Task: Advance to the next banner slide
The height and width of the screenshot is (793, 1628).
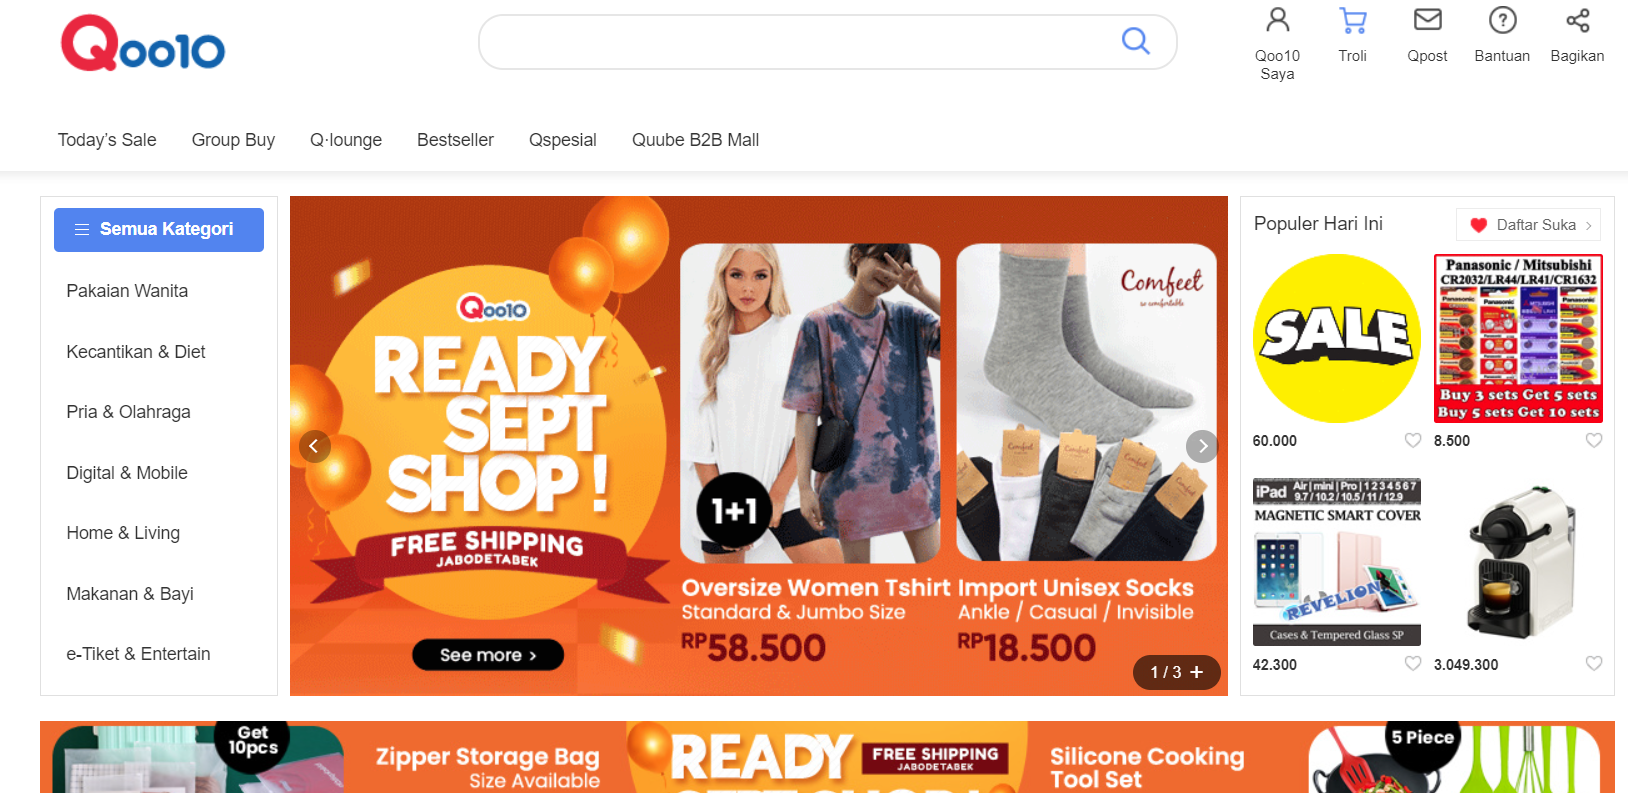Action: tap(1202, 446)
